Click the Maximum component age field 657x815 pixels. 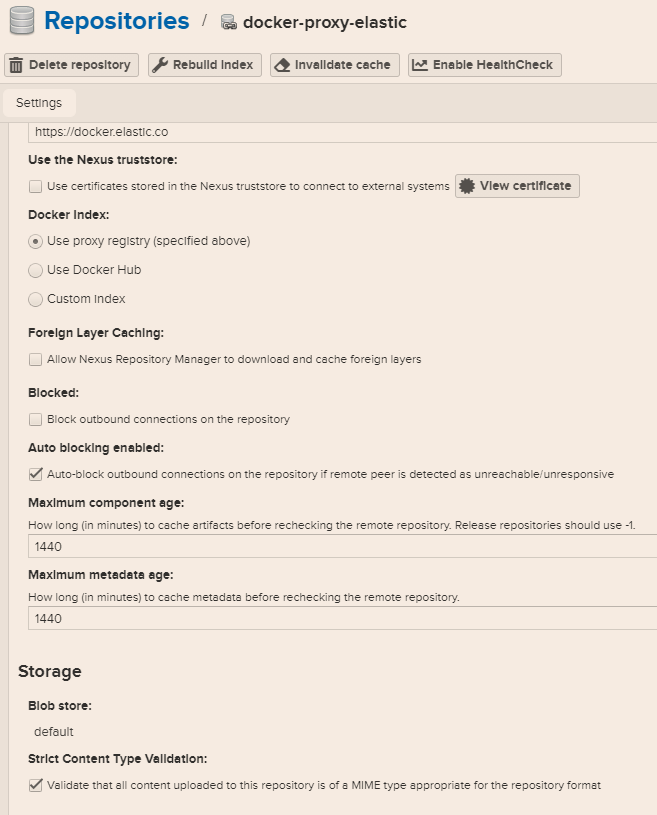[x=340, y=546]
